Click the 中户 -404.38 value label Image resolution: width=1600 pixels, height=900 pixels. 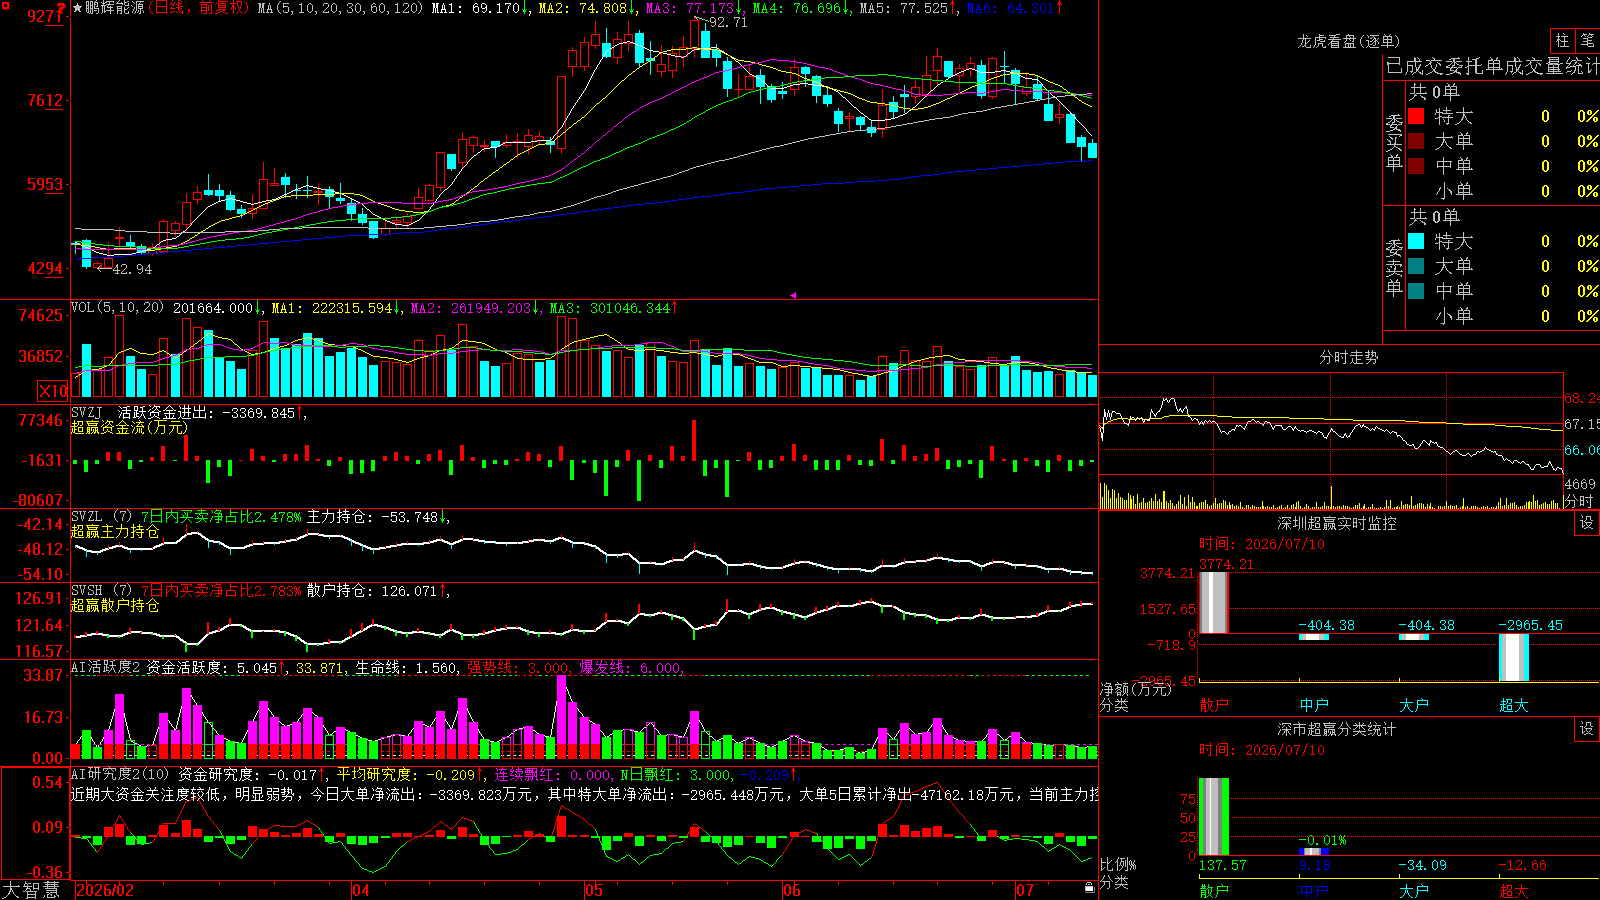point(1326,625)
